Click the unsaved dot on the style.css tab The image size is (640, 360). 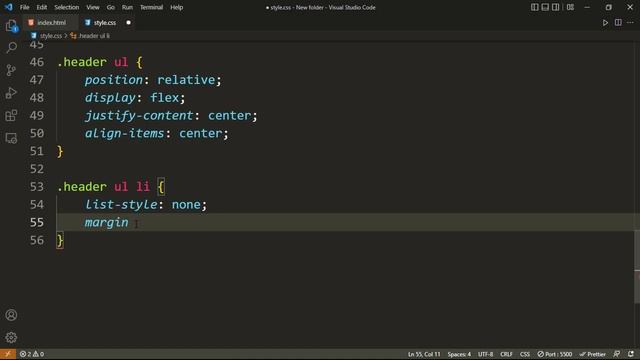129,23
